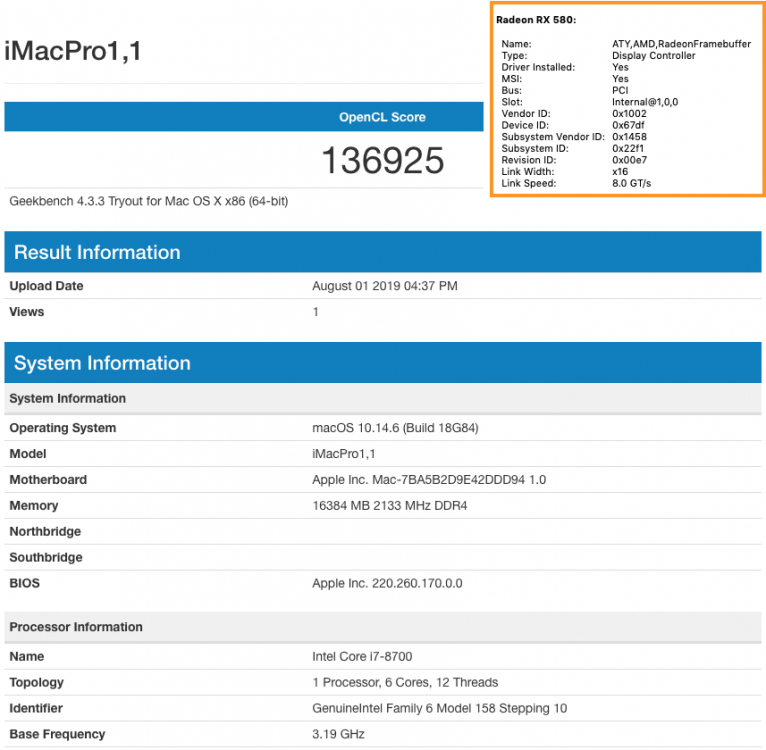Screen dimensions: 766x750
Task: Select the Result Information section header
Action: [383, 252]
